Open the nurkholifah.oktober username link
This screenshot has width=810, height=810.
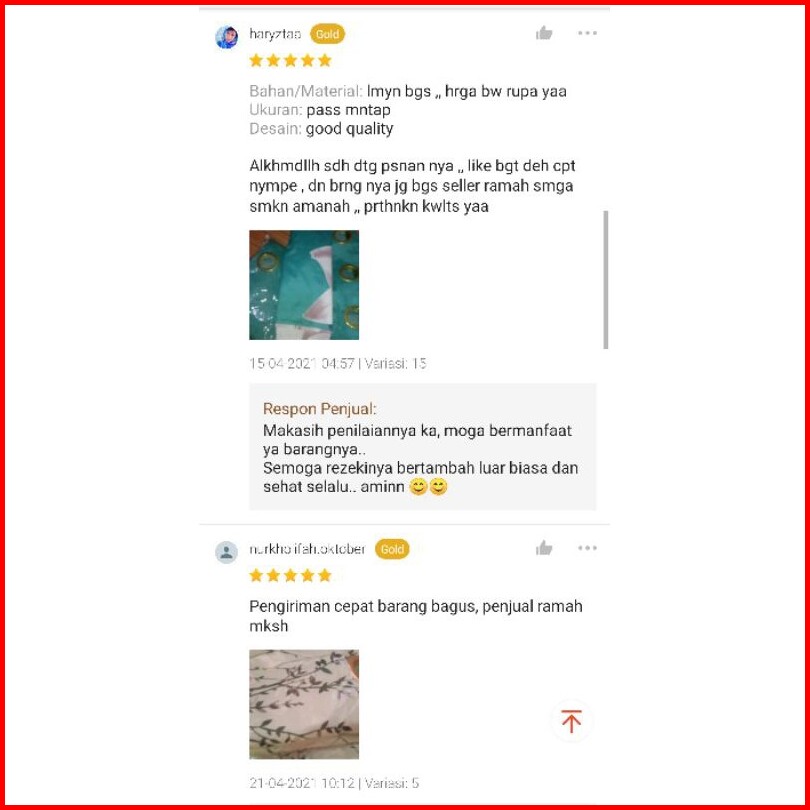click(x=307, y=549)
